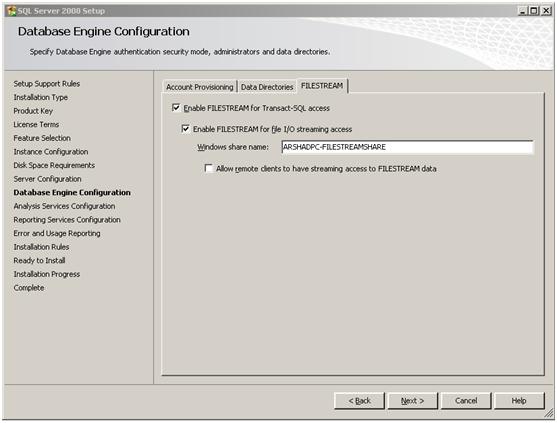Click Reporting Services Configuration step
This screenshot has width=557, height=423.
[67, 219]
